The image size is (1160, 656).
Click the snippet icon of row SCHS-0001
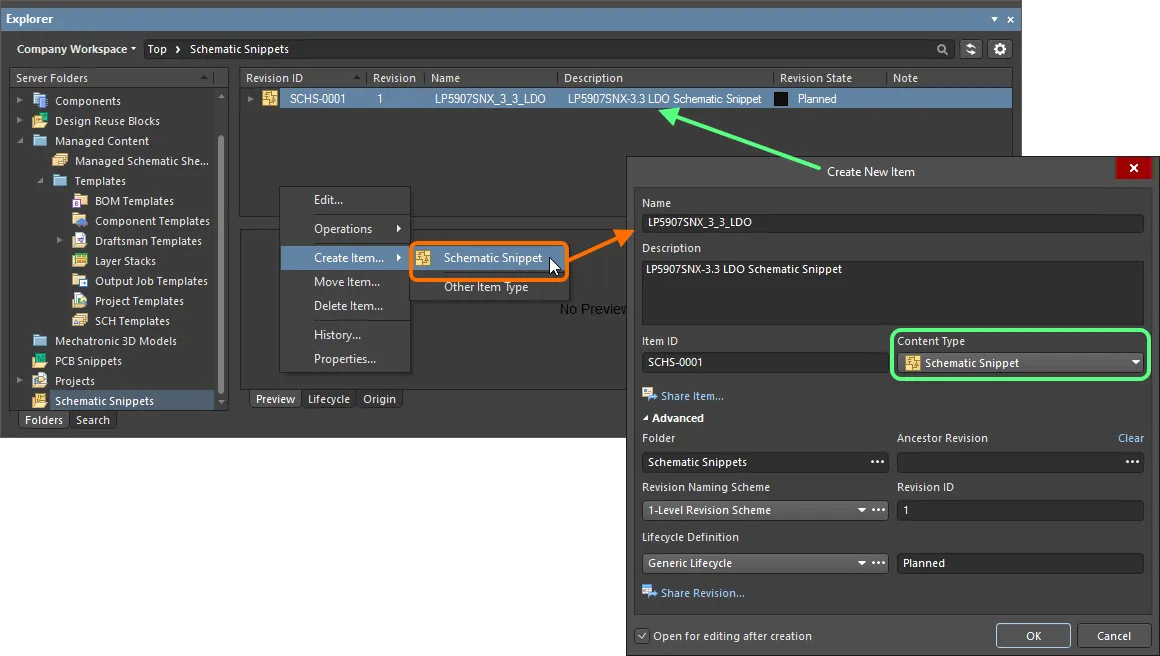pyautogui.click(x=270, y=98)
